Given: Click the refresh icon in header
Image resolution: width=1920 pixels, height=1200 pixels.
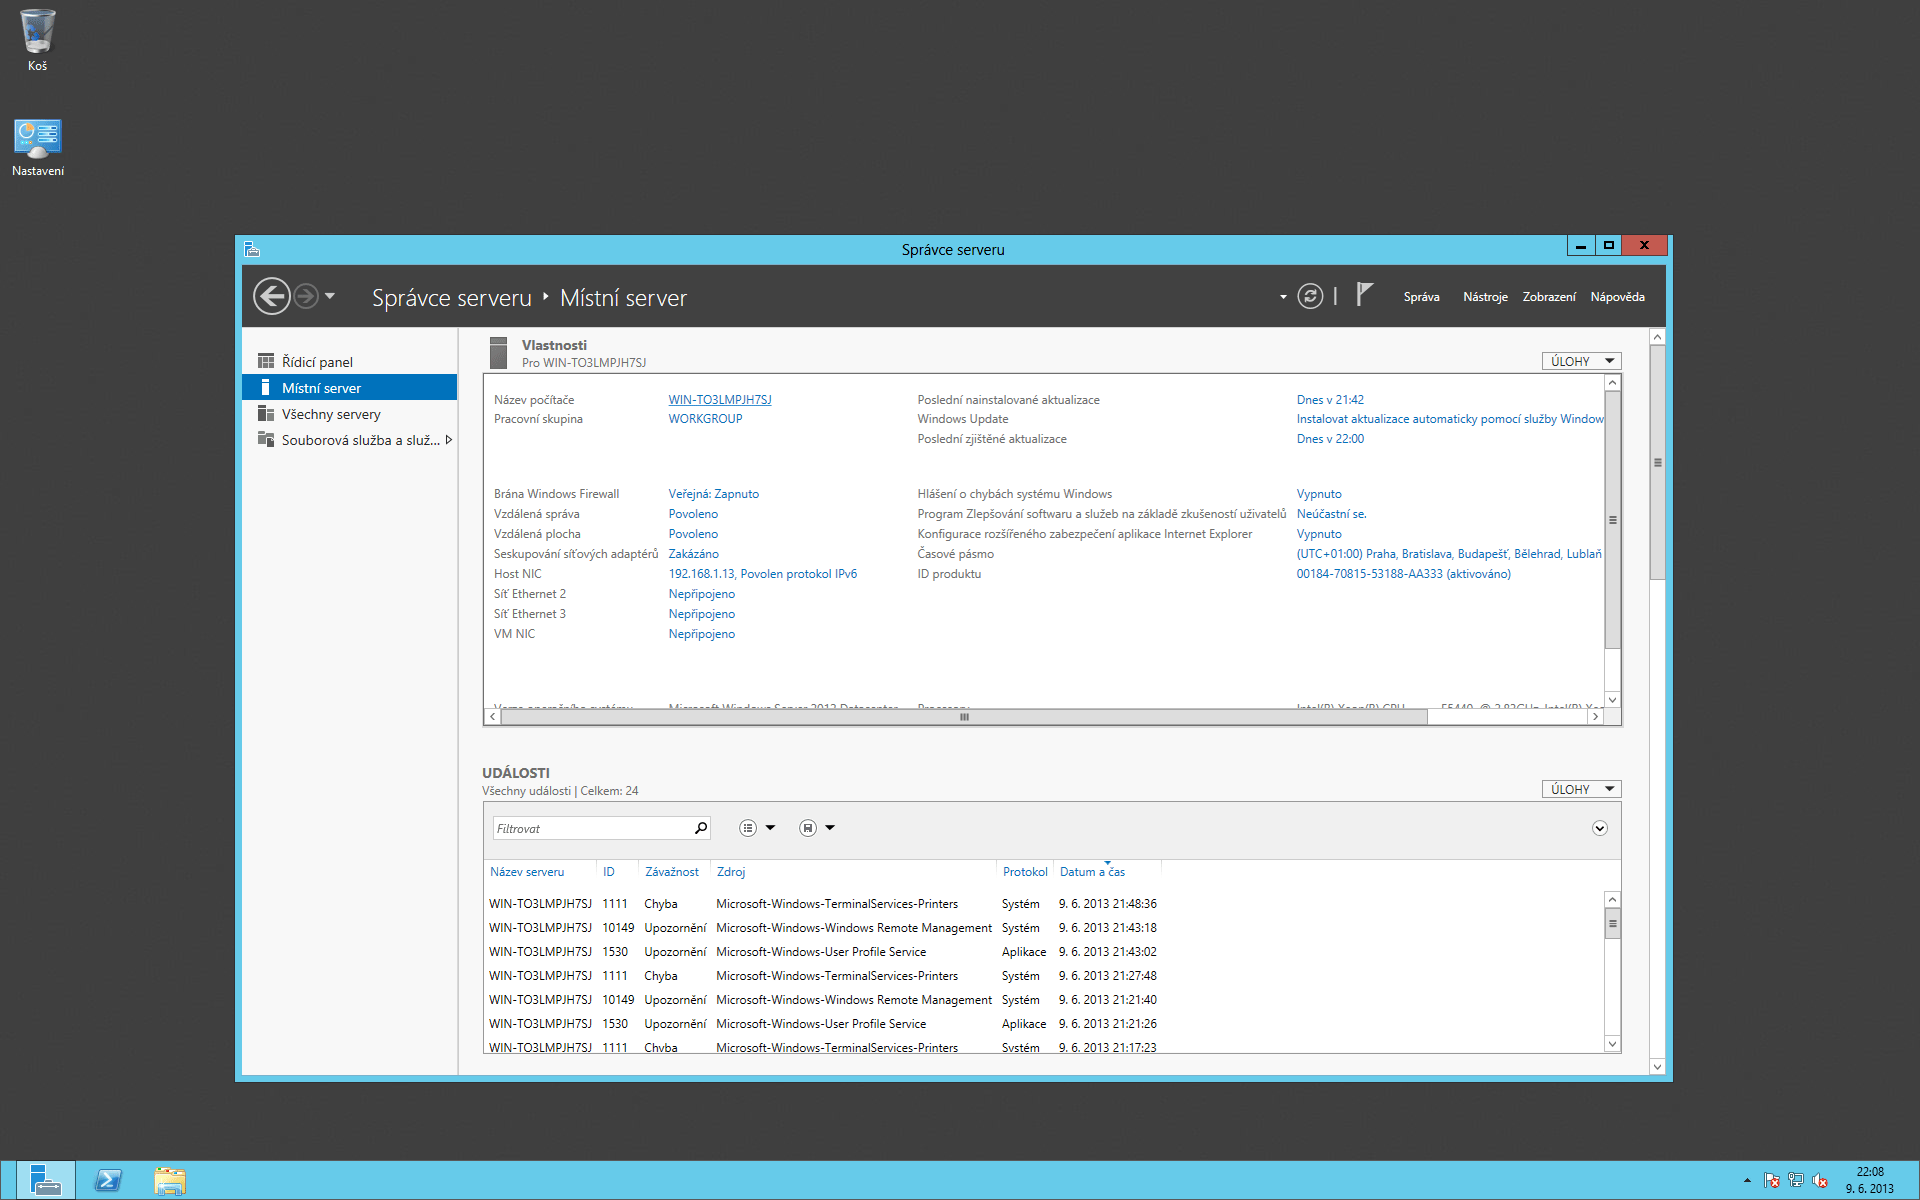Looking at the screenshot, I should (1309, 297).
